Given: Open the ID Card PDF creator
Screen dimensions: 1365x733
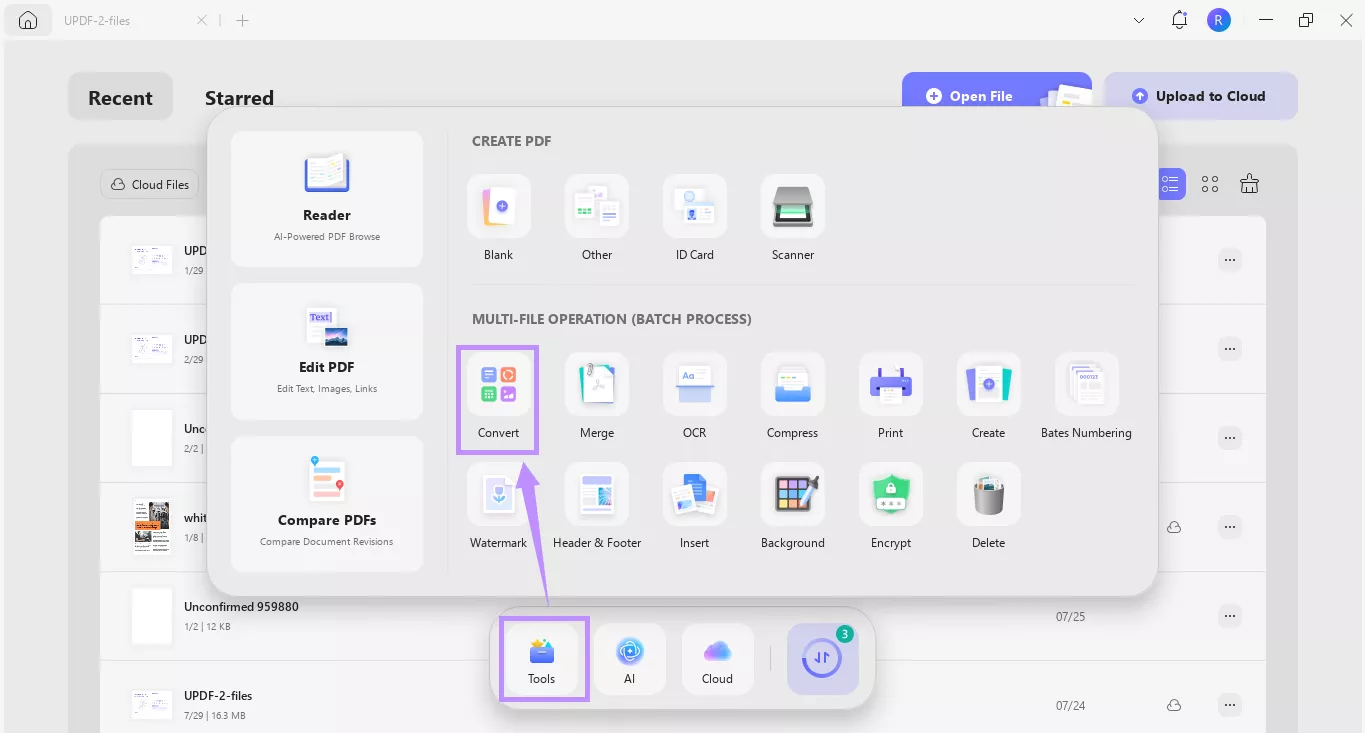Looking at the screenshot, I should click(x=694, y=218).
